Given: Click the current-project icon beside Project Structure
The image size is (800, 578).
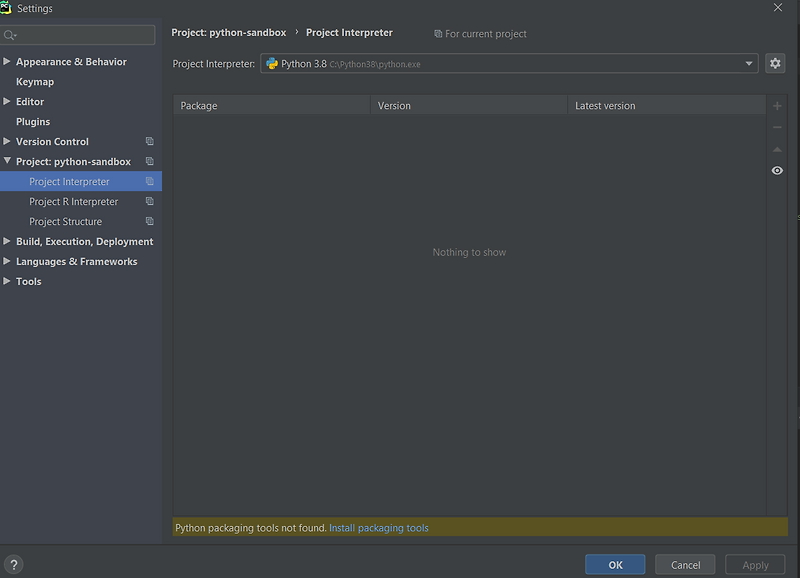Looking at the screenshot, I should [x=150, y=221].
